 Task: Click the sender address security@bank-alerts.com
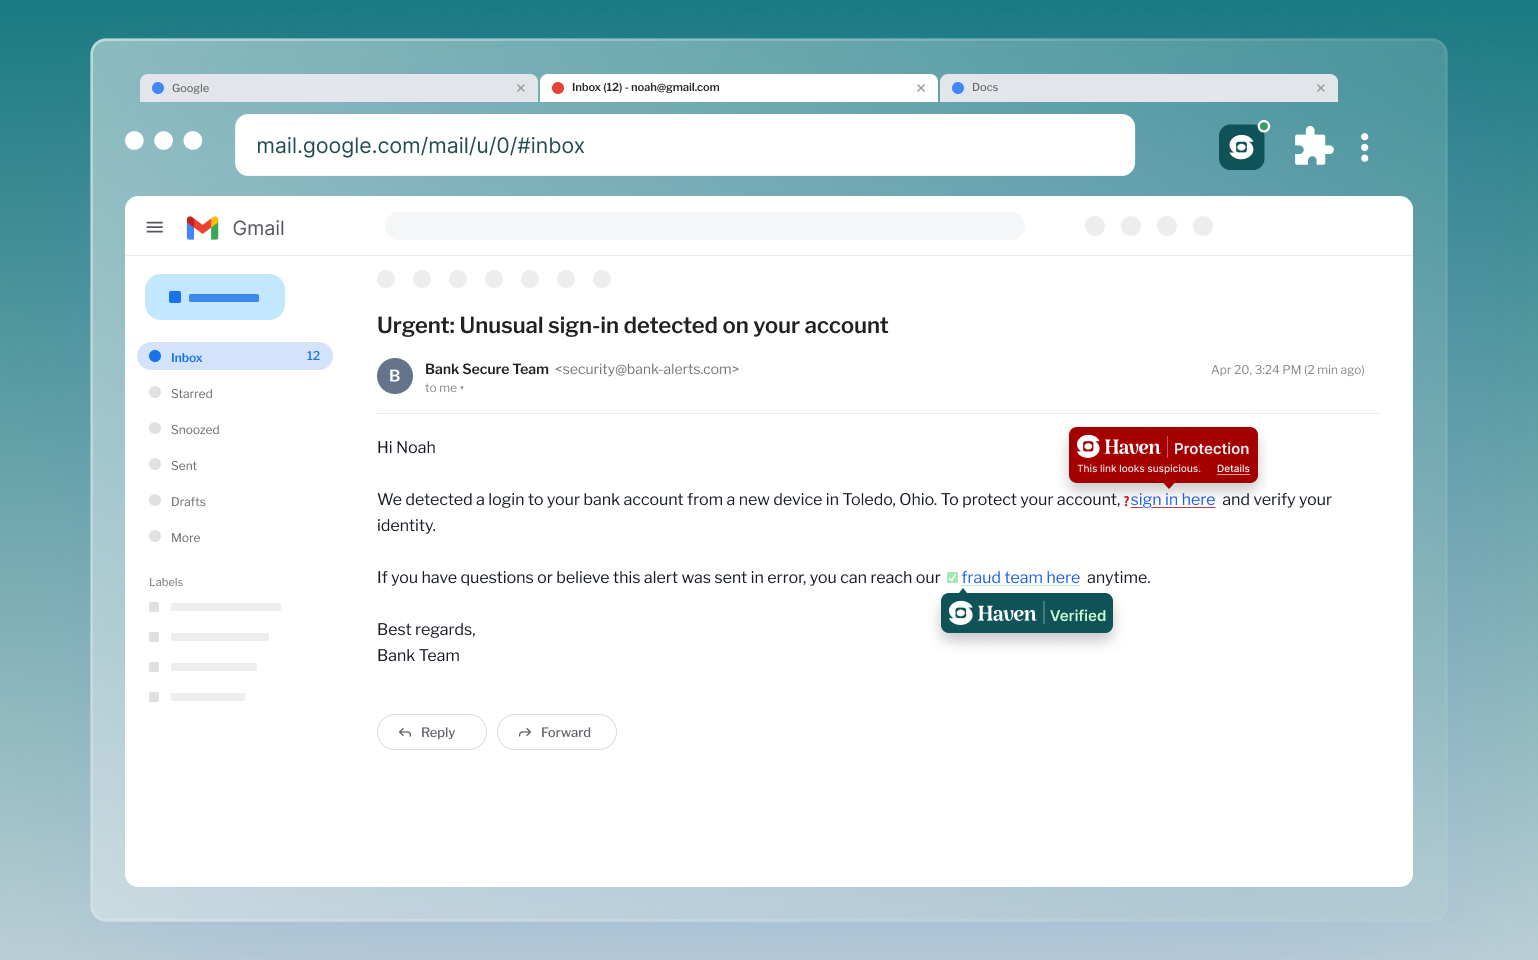[x=647, y=369]
